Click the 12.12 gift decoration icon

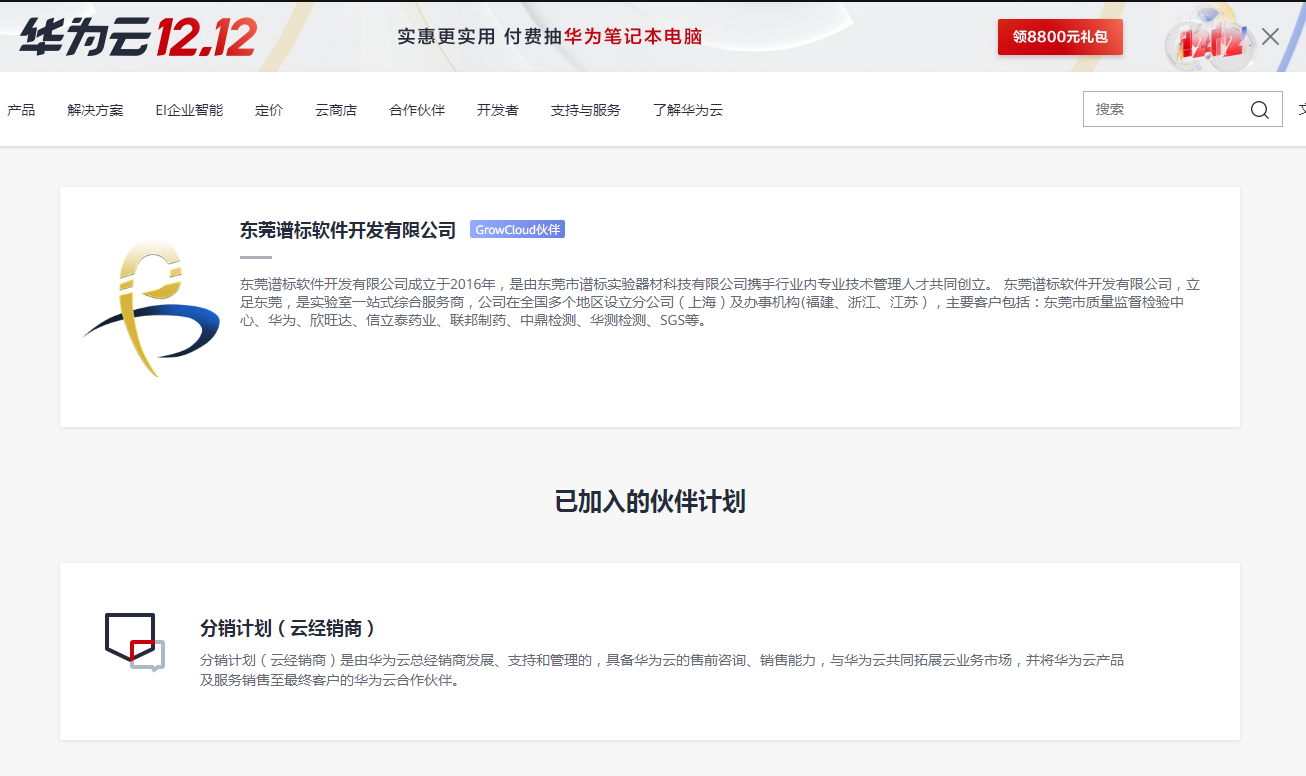[1210, 40]
